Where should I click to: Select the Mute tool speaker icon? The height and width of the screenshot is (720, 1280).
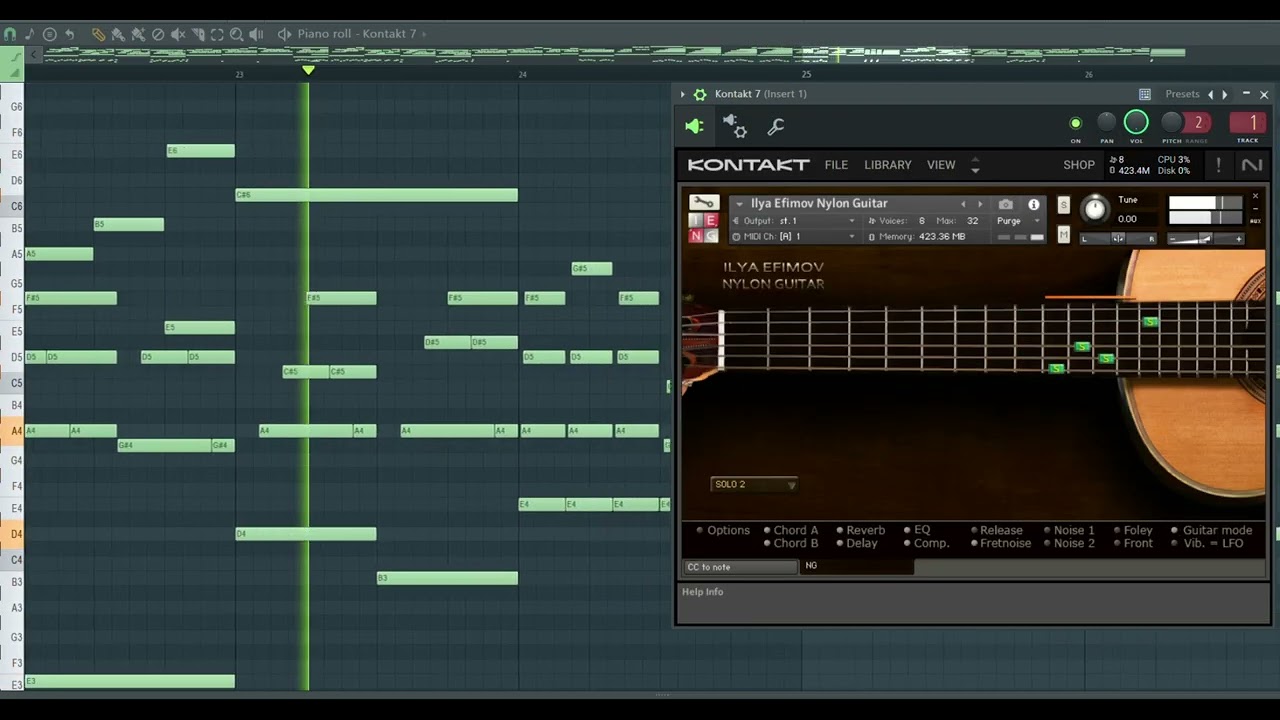(x=178, y=34)
